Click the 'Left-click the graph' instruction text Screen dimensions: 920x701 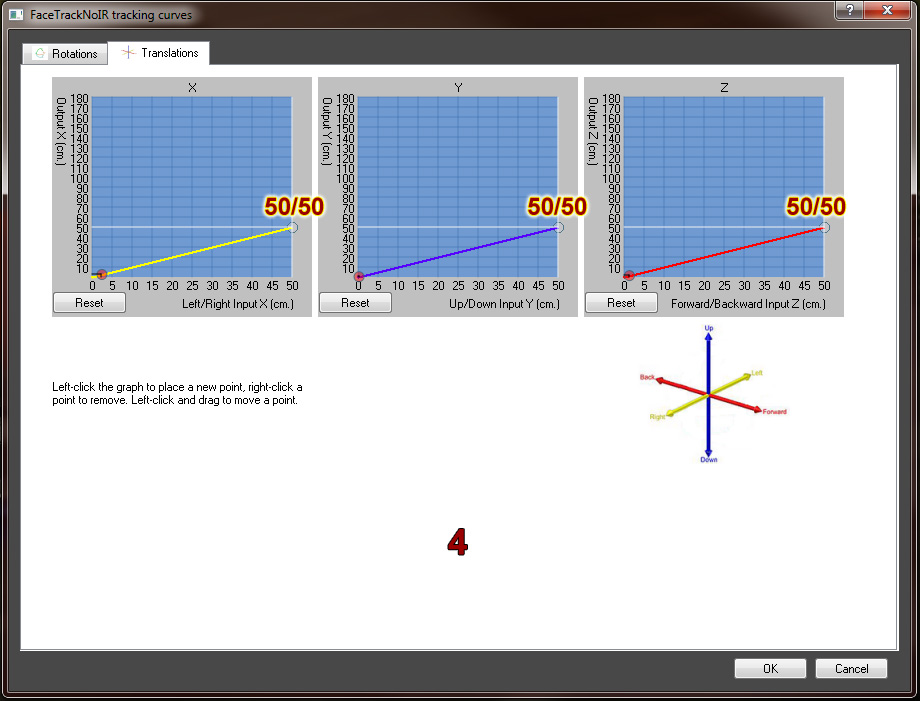pos(177,394)
